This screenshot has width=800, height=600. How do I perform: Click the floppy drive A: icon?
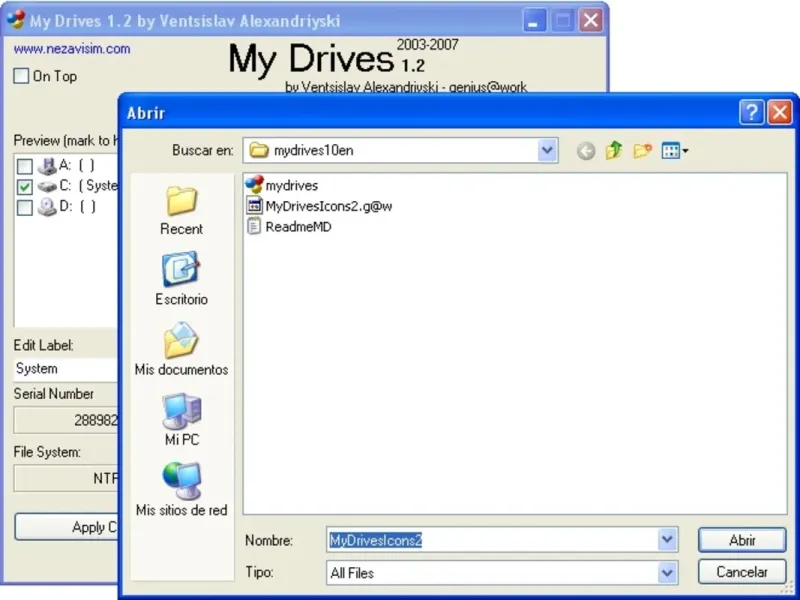click(x=47, y=166)
